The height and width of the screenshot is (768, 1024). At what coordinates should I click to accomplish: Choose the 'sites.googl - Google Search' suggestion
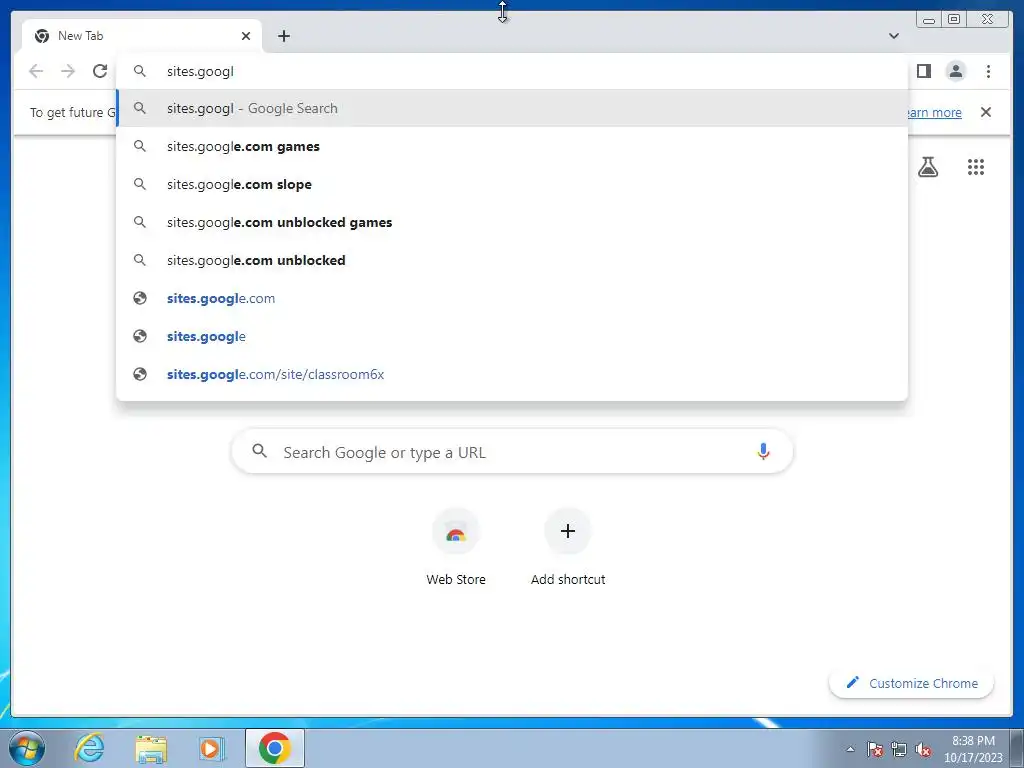click(x=512, y=108)
